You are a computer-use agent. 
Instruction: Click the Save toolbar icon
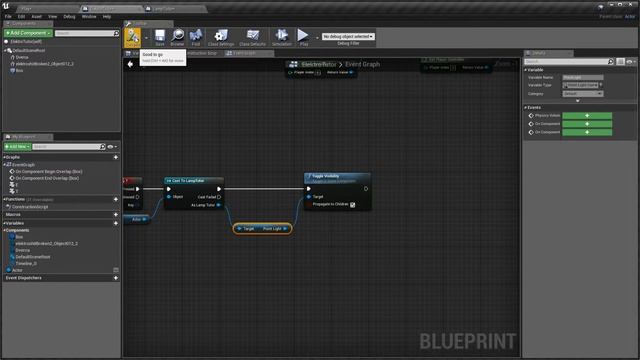[160, 37]
